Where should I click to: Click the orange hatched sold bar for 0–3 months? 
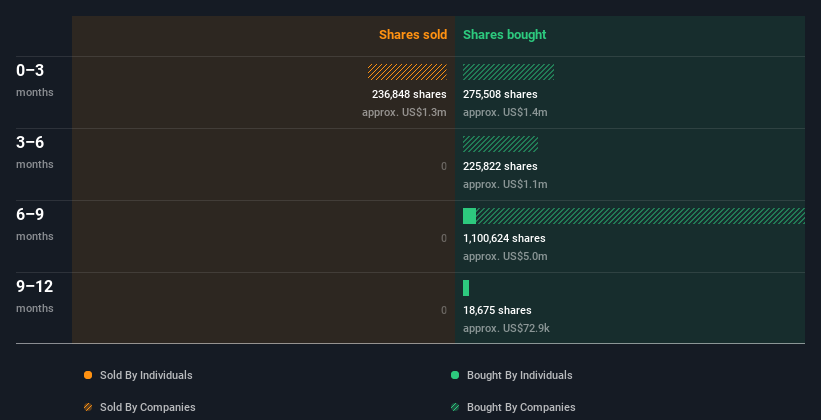click(x=407, y=72)
